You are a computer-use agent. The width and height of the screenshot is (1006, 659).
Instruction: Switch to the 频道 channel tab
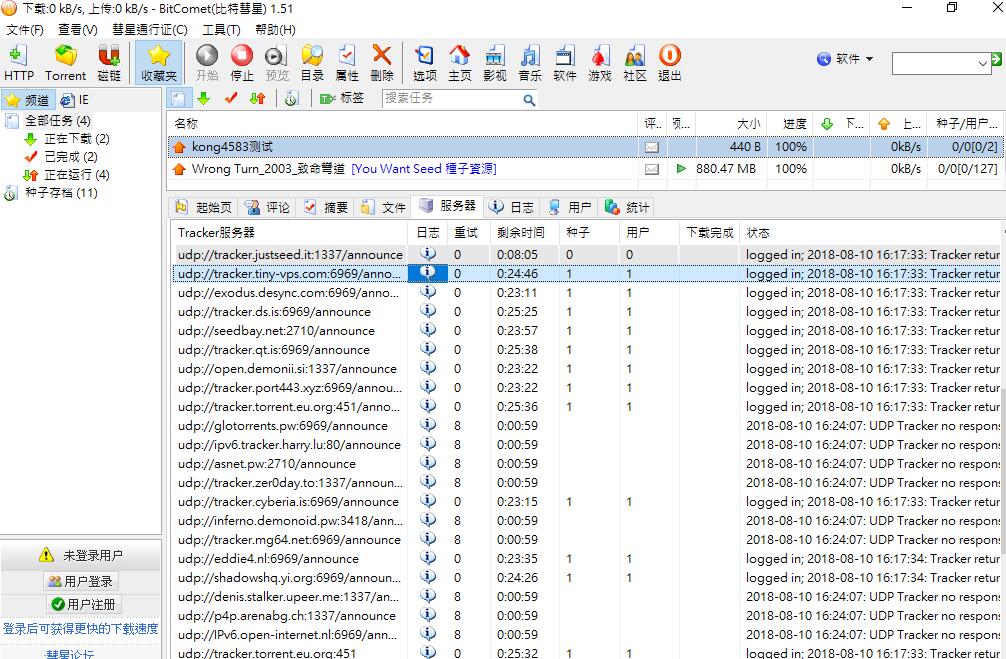[28, 100]
